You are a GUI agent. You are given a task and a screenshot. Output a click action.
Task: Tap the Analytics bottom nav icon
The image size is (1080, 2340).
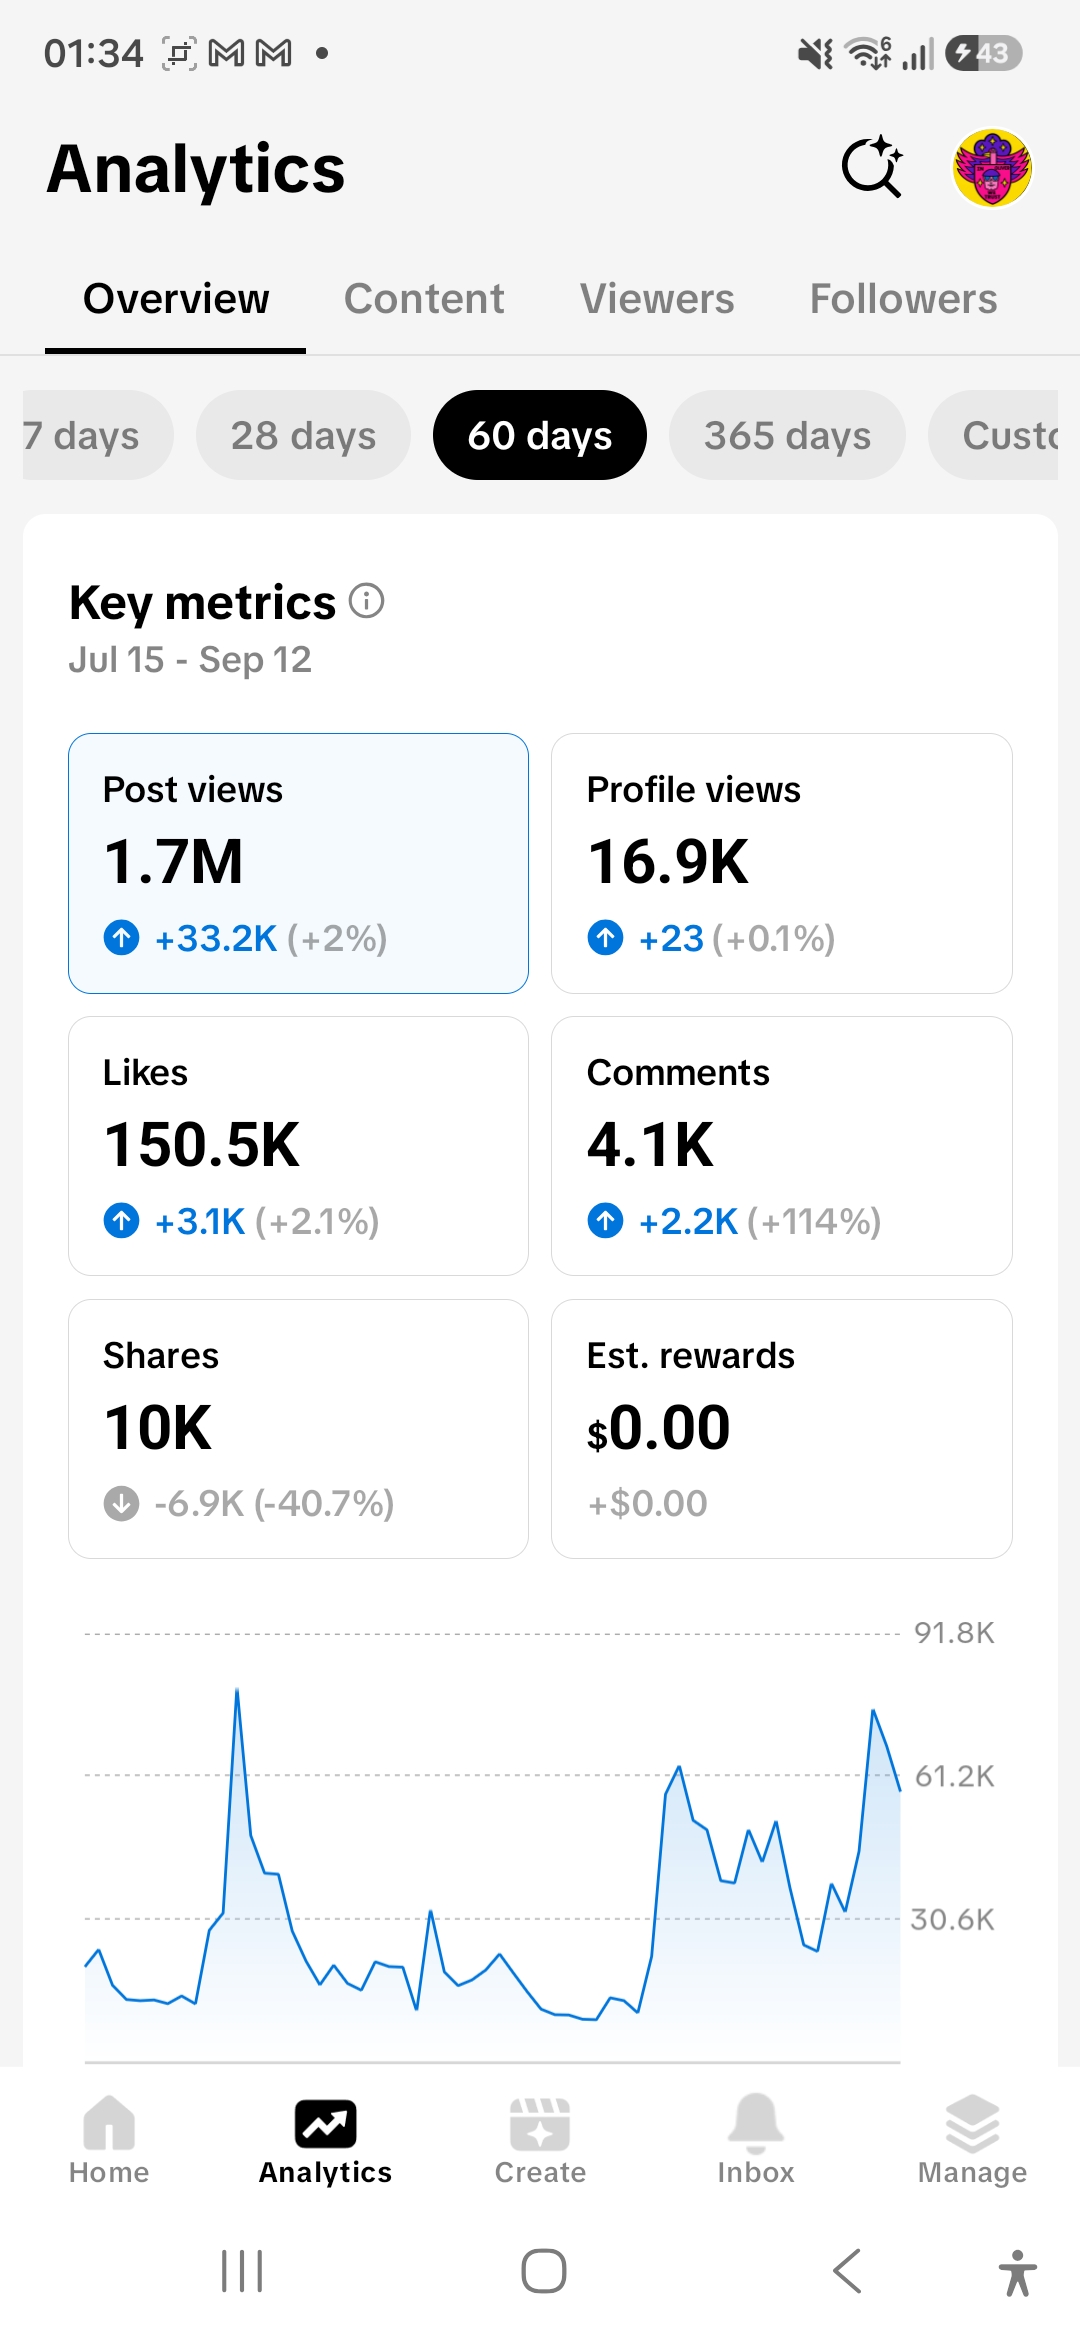tap(325, 2124)
